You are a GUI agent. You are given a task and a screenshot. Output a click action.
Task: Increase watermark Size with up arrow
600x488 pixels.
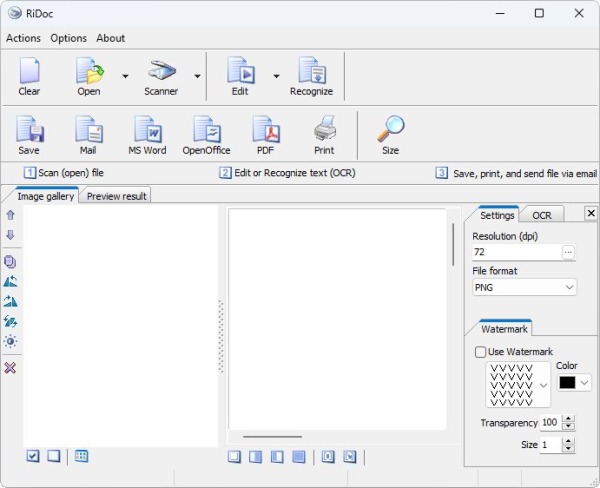point(569,441)
